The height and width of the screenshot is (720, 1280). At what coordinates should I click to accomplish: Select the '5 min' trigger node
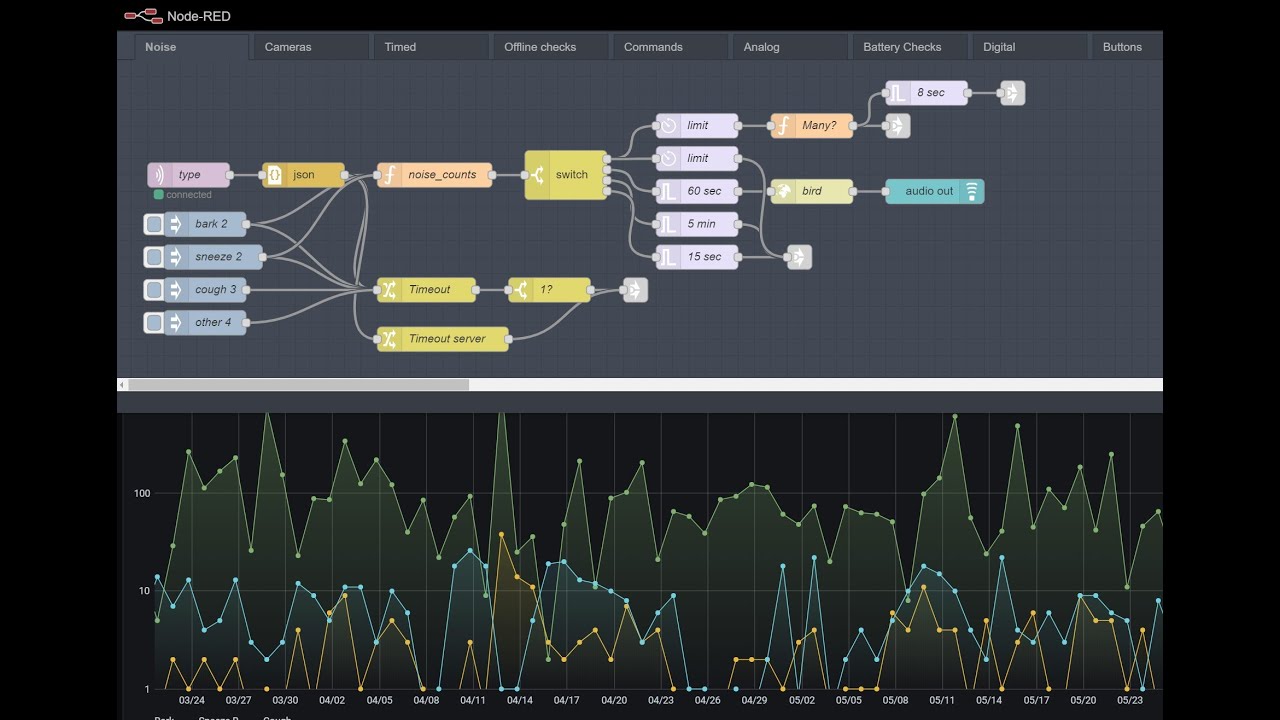[x=697, y=224]
